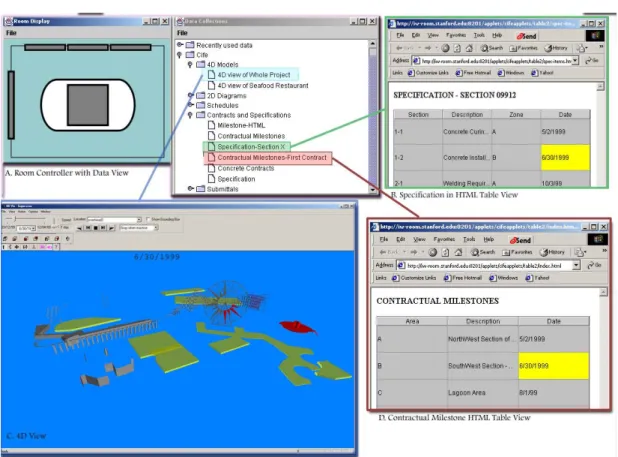Click Go arrow in Milestones browser
Image resolution: width=618 pixels, height=457 pixels.
click(x=594, y=265)
